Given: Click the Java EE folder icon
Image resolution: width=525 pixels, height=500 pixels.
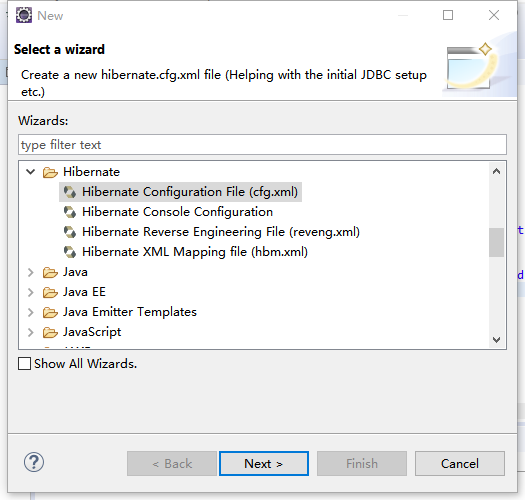Looking at the screenshot, I should coord(50,292).
